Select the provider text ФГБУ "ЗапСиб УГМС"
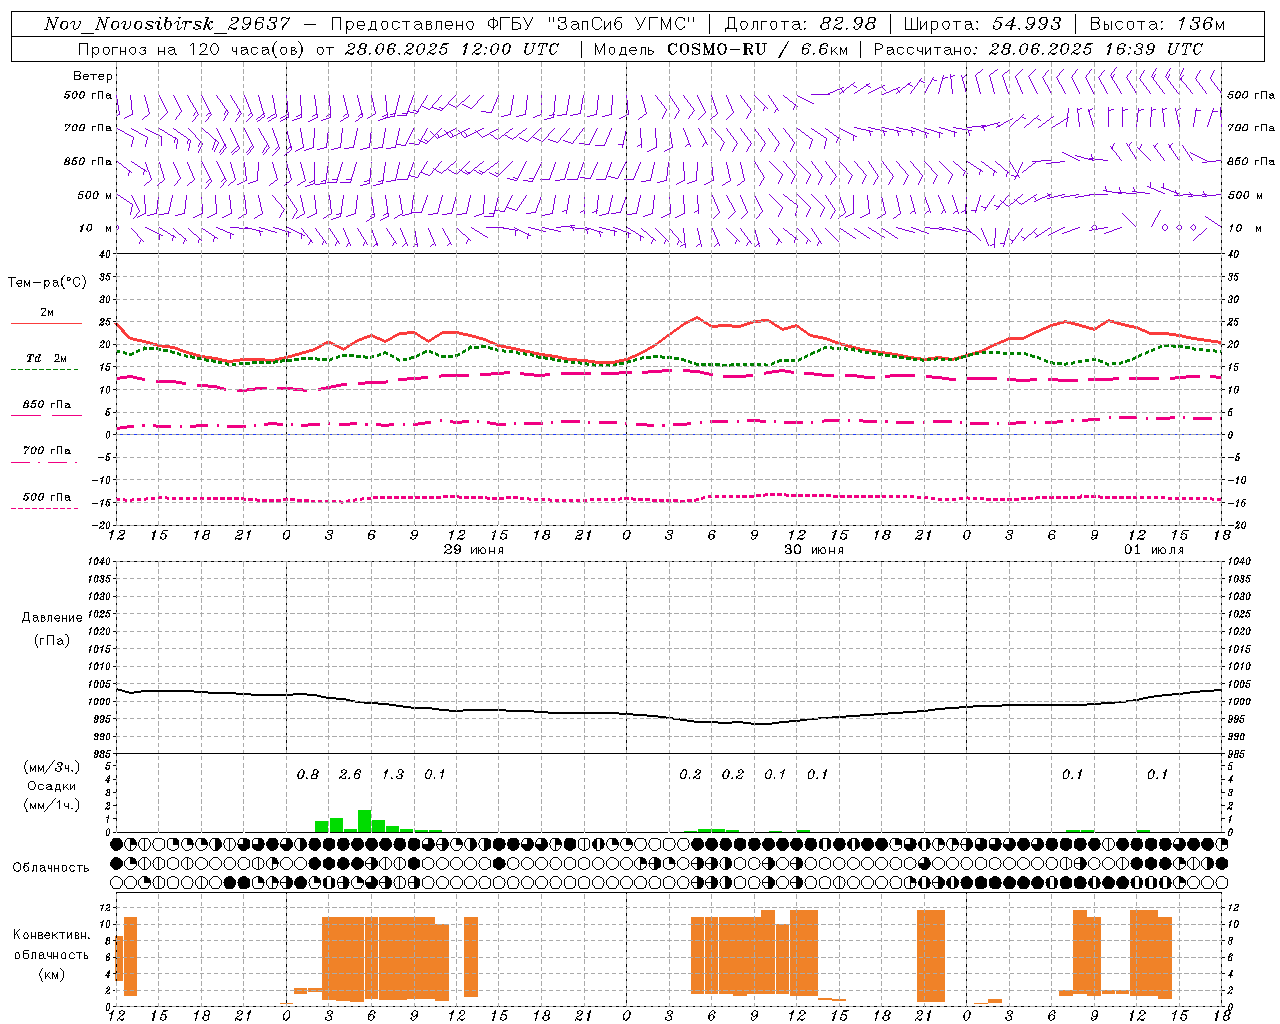The width and height of the screenshot is (1280, 1024). click(592, 24)
